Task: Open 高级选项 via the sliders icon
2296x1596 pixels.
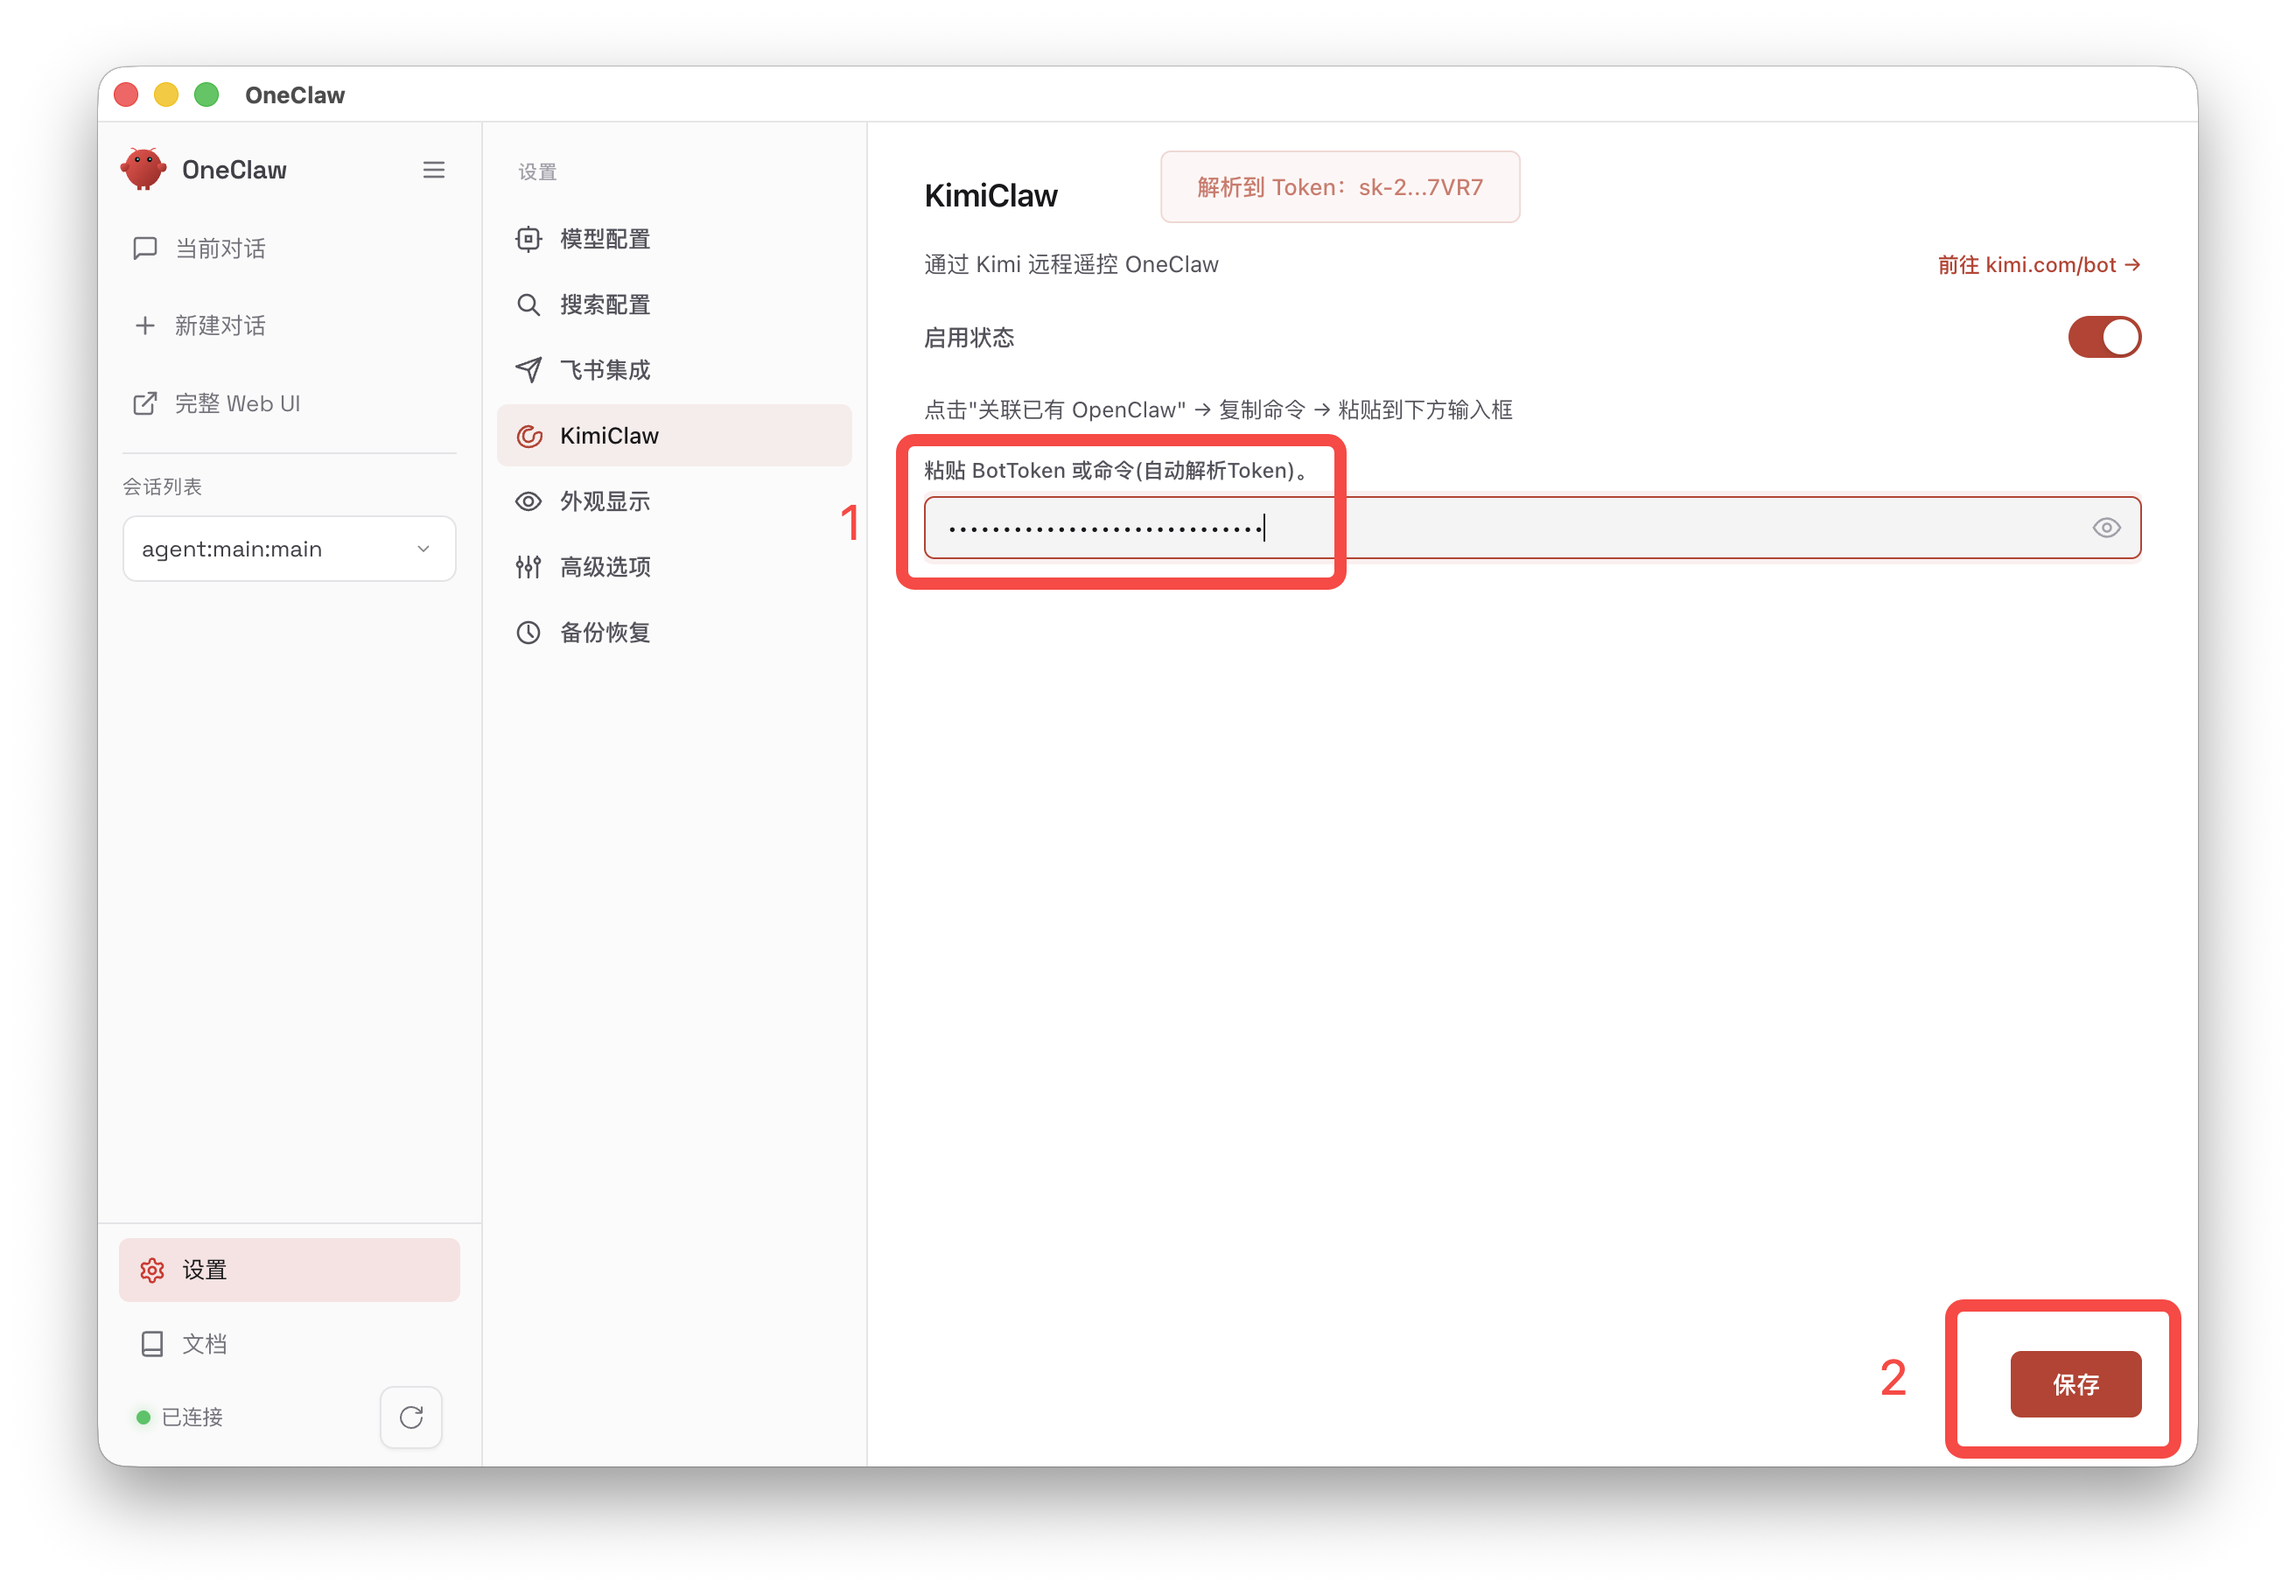Action: pyautogui.click(x=529, y=566)
